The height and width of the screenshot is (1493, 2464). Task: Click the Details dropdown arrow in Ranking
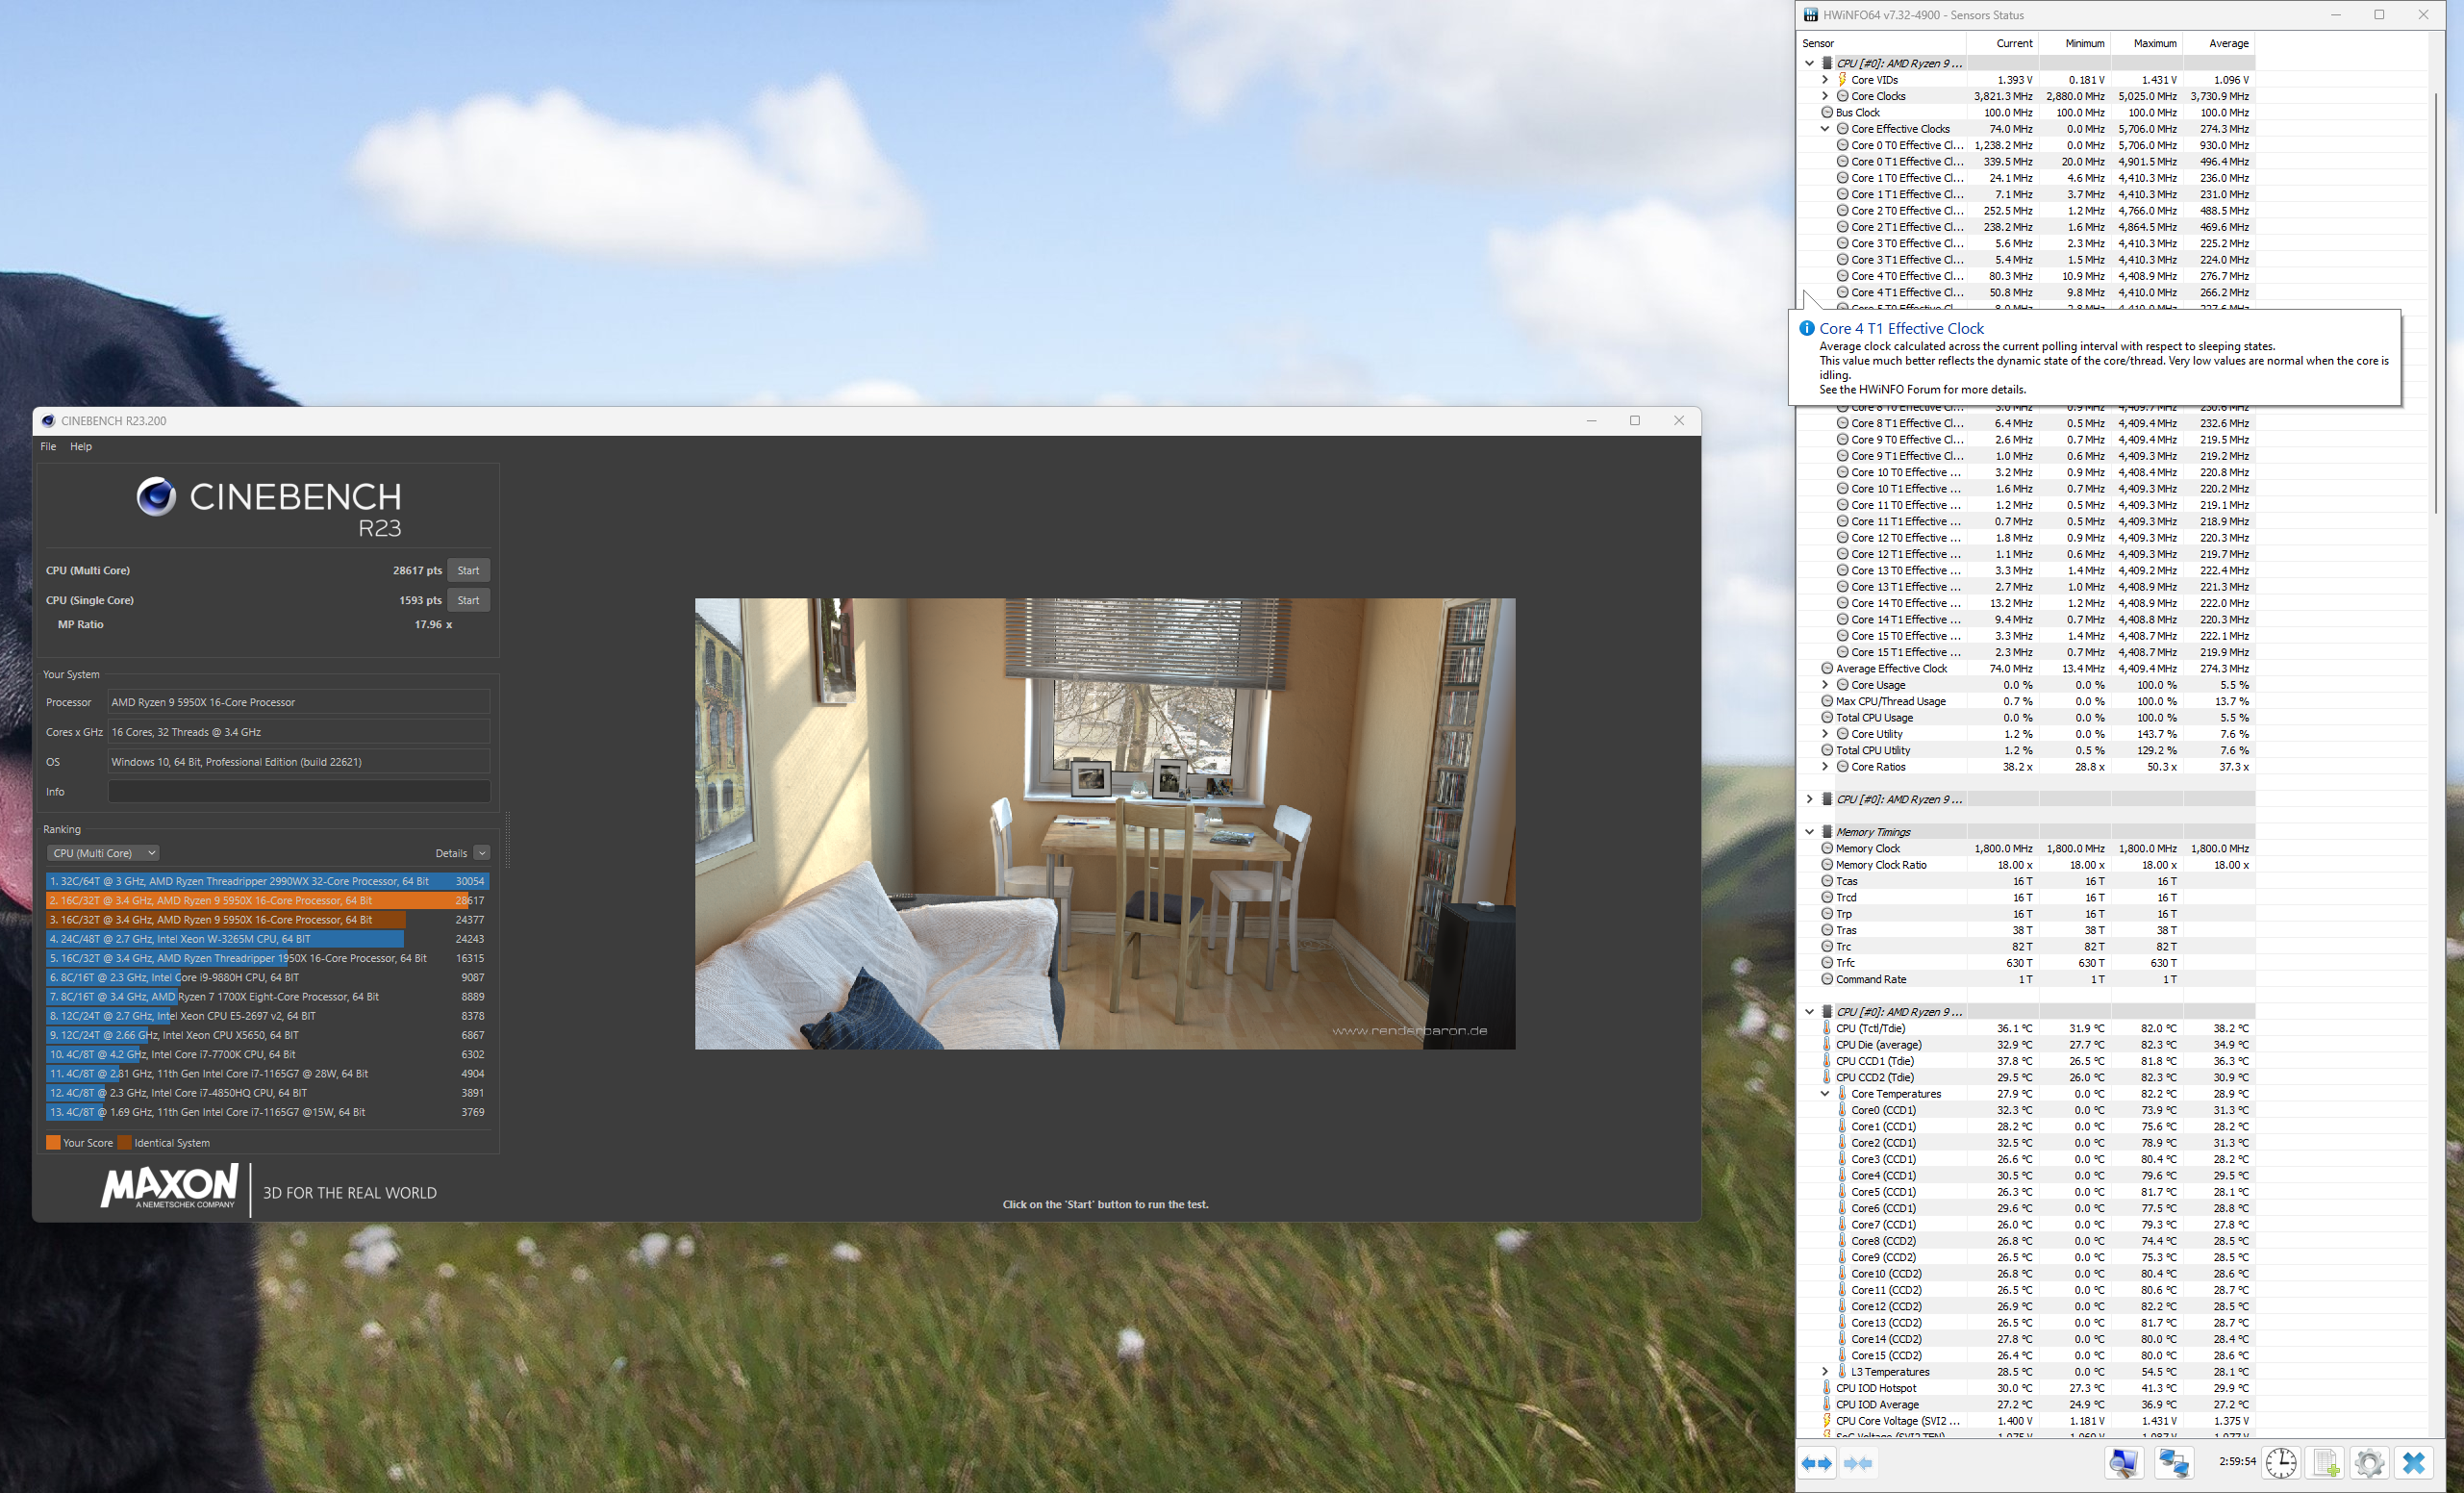coord(482,853)
